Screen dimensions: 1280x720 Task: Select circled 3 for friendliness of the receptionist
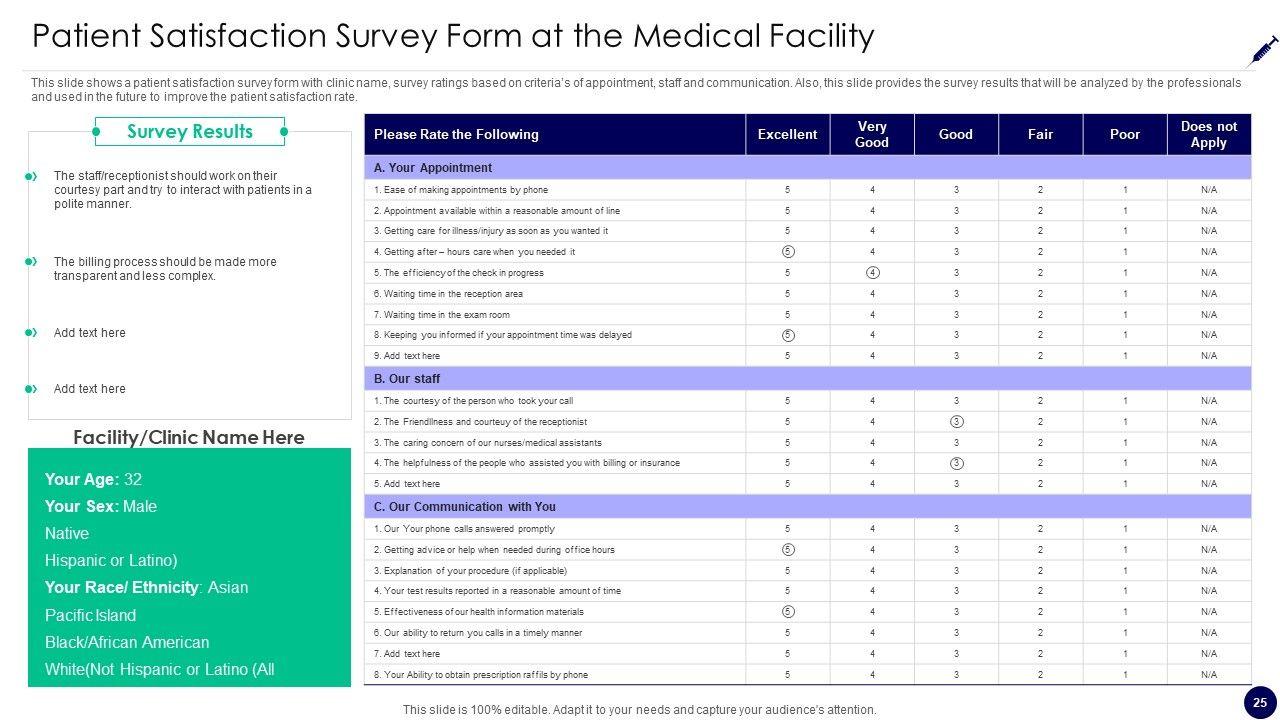956,422
